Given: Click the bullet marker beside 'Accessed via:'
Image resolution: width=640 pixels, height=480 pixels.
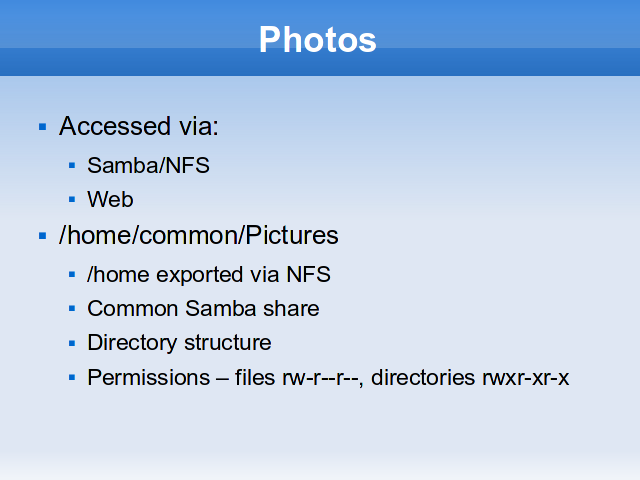Looking at the screenshot, I should [x=42, y=127].
